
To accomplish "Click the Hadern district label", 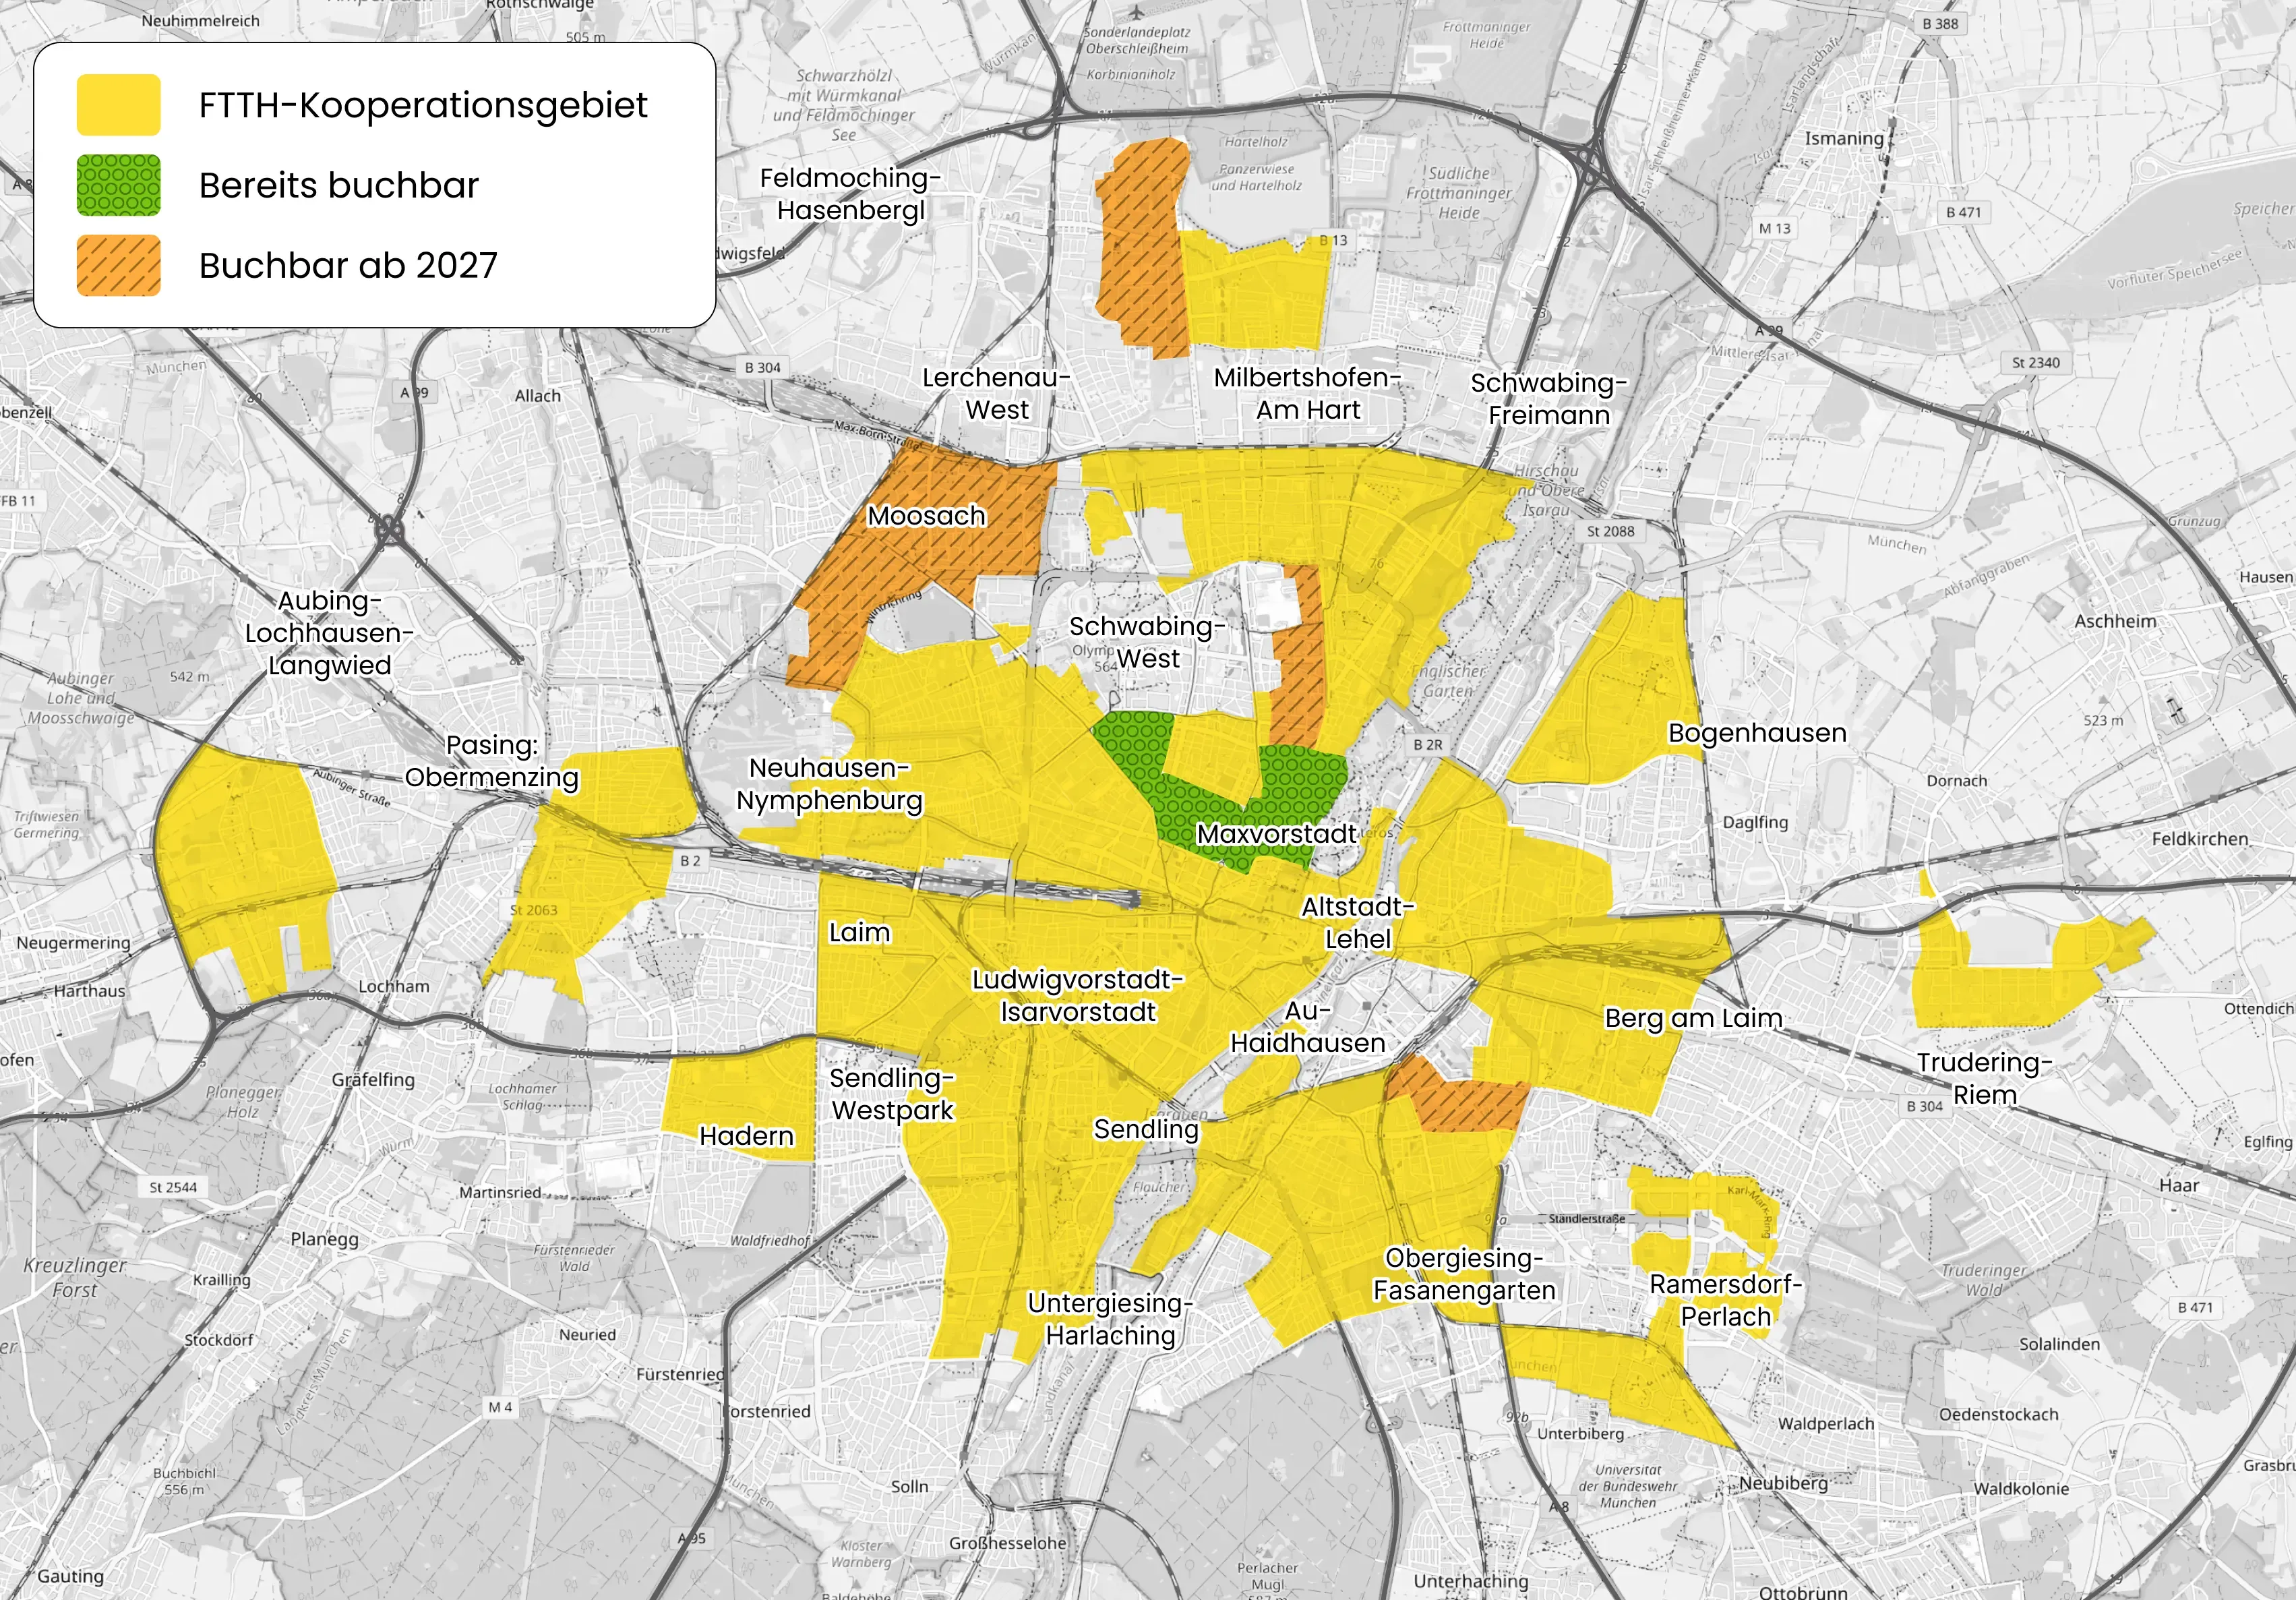I will coord(746,1136).
